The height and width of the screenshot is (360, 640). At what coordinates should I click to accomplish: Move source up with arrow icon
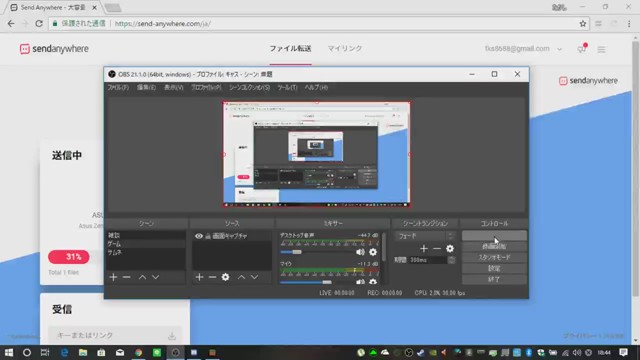[241, 277]
